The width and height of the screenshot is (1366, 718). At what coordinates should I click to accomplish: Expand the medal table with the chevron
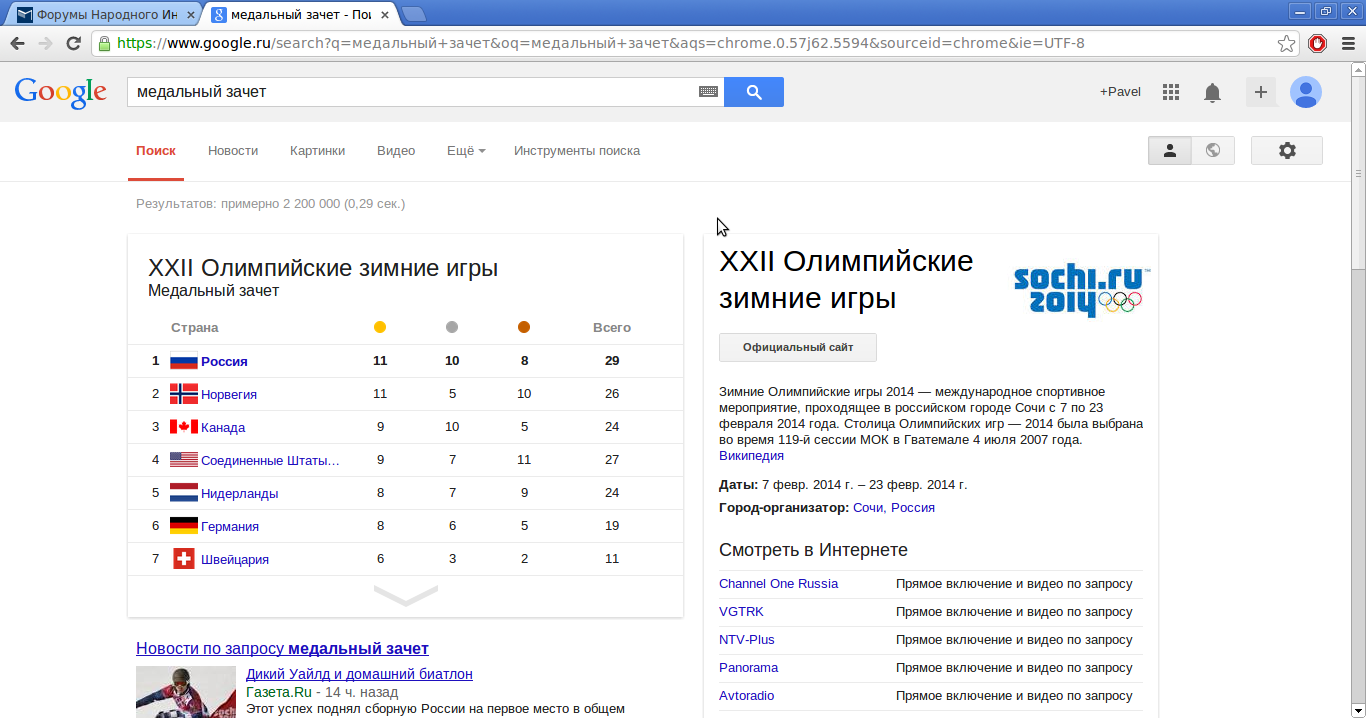[406, 596]
